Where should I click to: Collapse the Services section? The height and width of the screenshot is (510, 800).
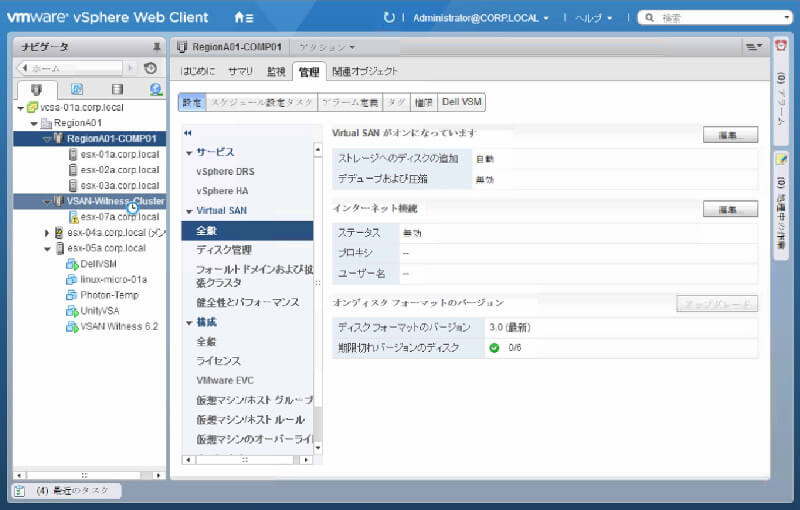(x=189, y=153)
